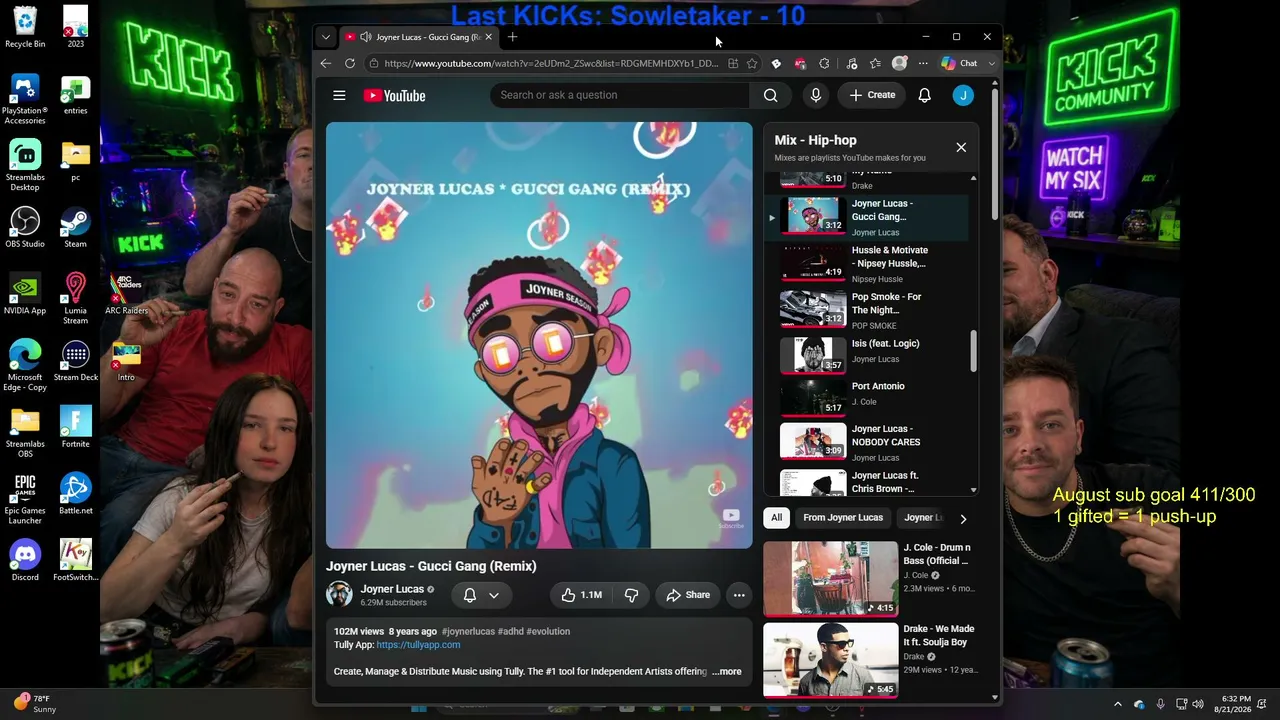Open Battle.net desktop icon
This screenshot has height=720, width=1280.
coord(75,494)
